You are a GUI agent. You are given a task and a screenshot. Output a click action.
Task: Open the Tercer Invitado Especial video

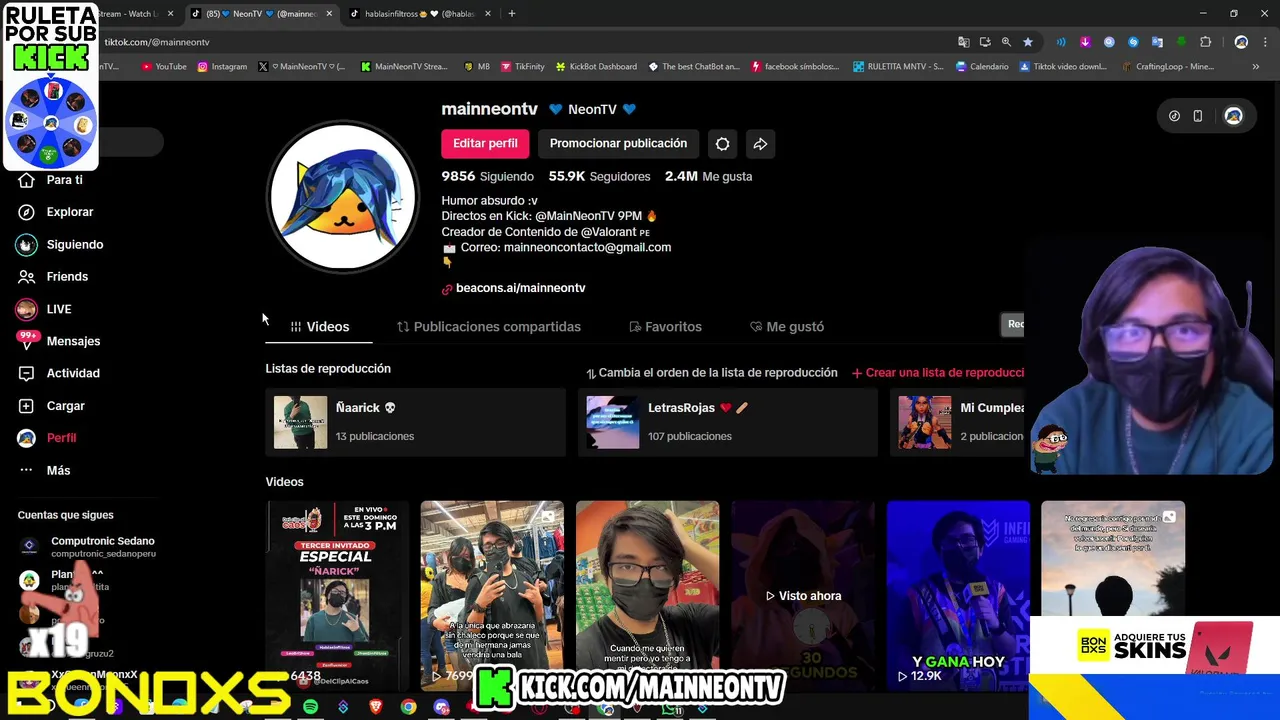click(x=337, y=596)
